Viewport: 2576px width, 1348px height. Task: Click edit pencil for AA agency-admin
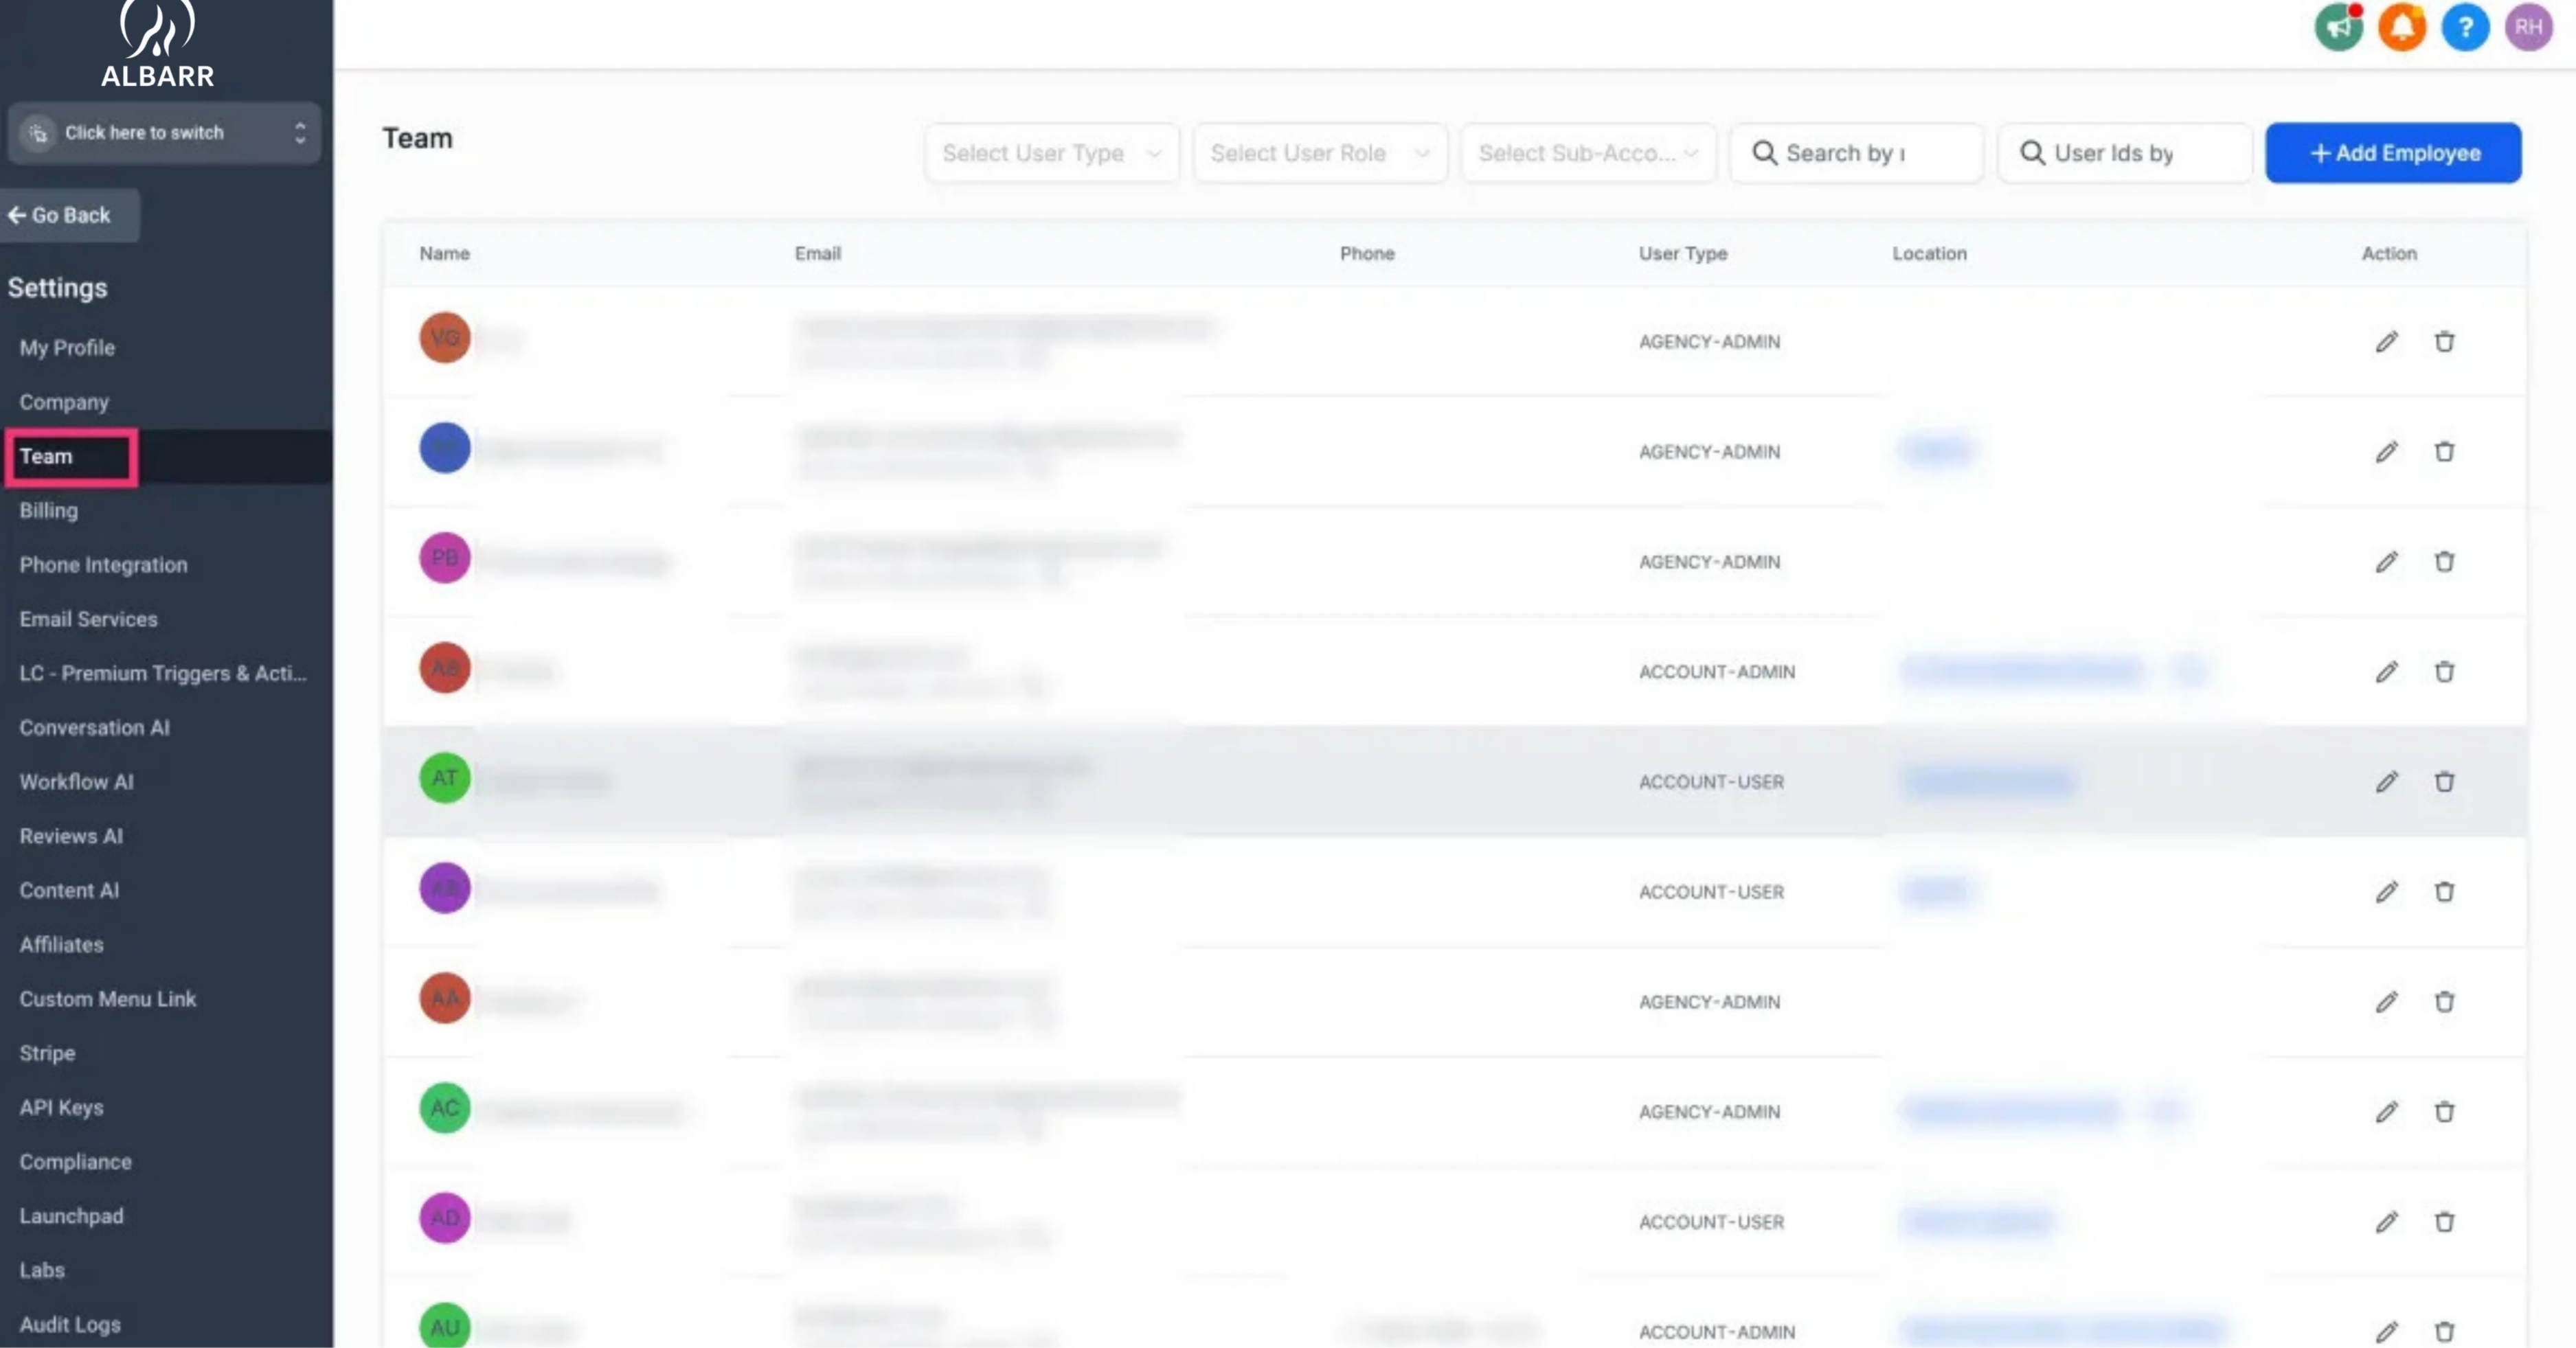pos(2386,1002)
